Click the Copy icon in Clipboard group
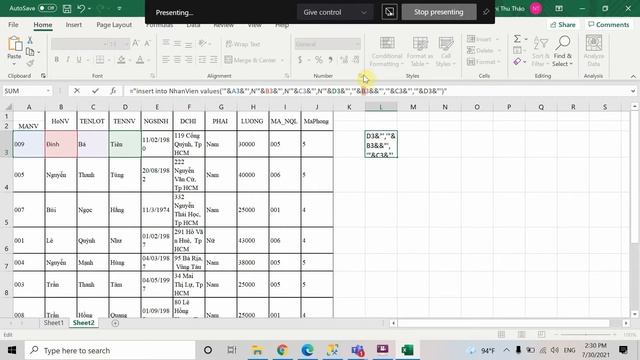The height and width of the screenshot is (360, 640). (30, 52)
